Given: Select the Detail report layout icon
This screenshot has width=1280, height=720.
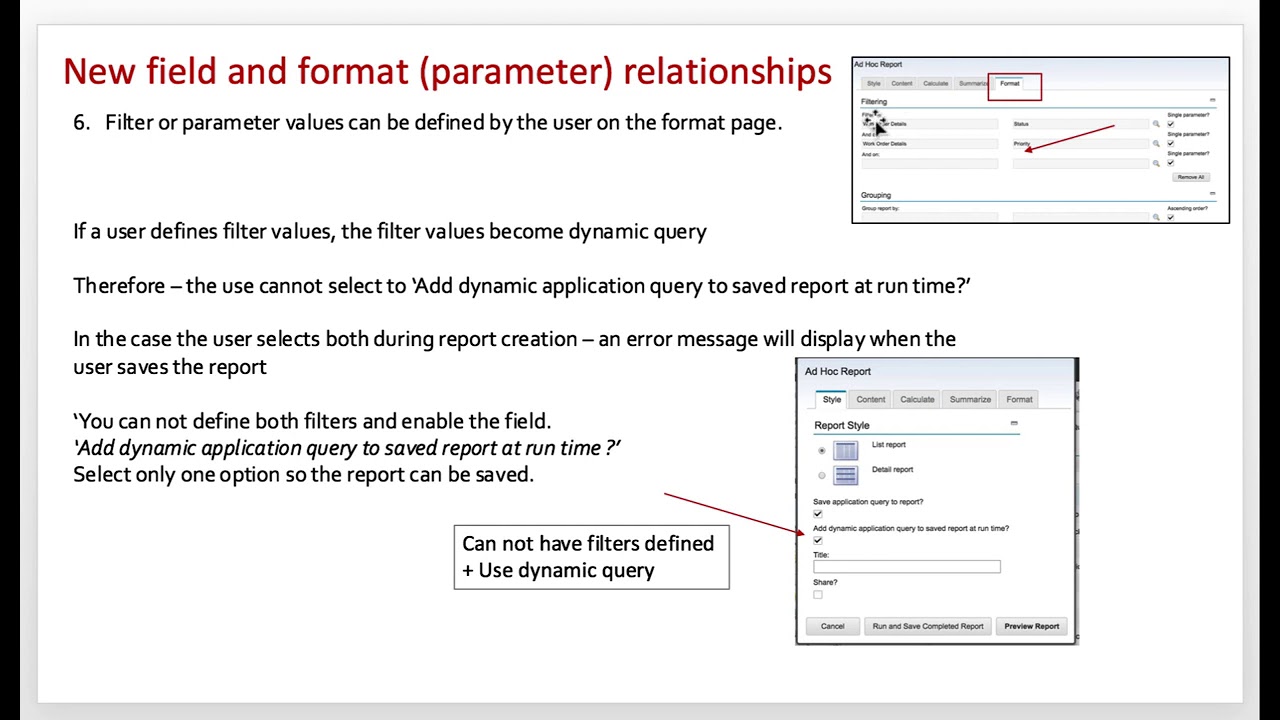Looking at the screenshot, I should pyautogui.click(x=845, y=475).
